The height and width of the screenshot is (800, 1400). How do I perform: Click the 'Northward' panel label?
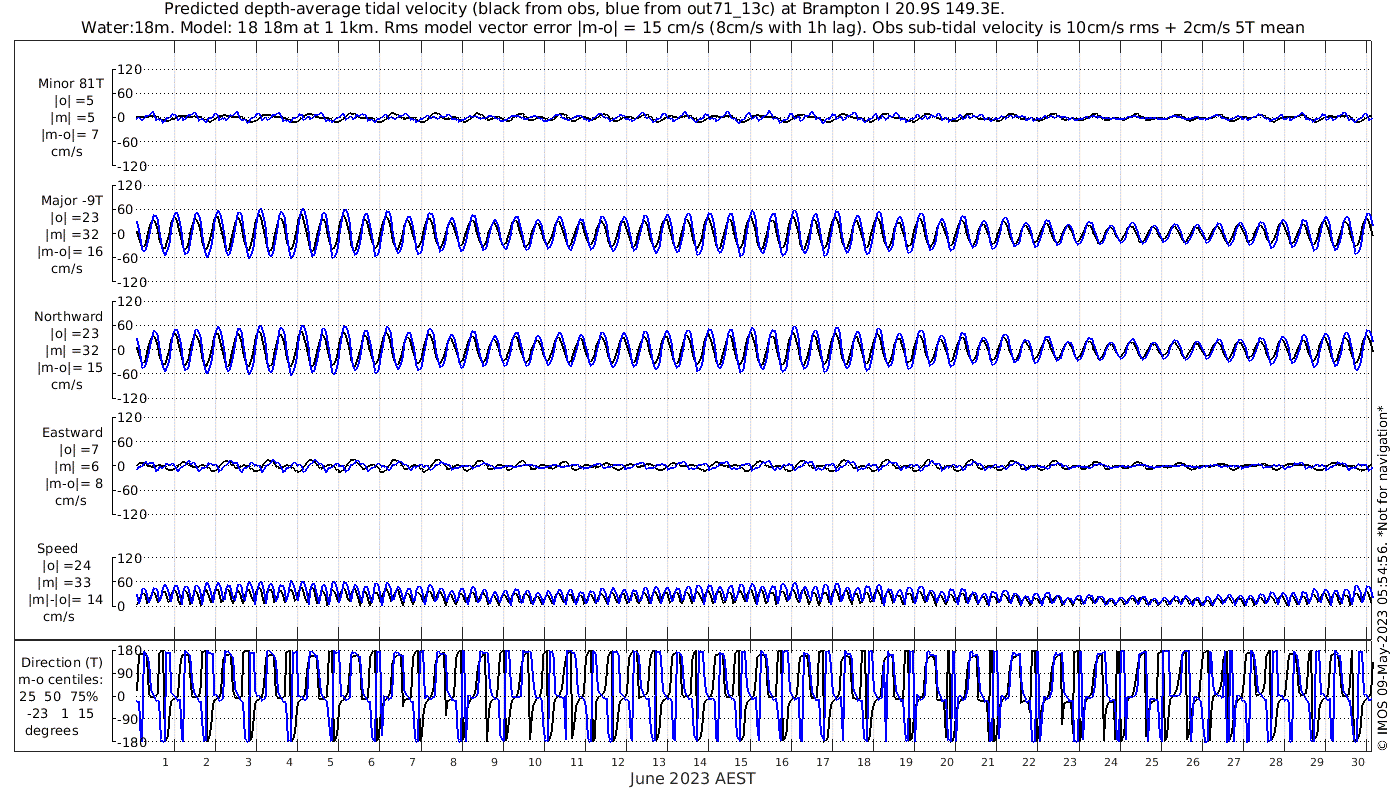point(68,316)
